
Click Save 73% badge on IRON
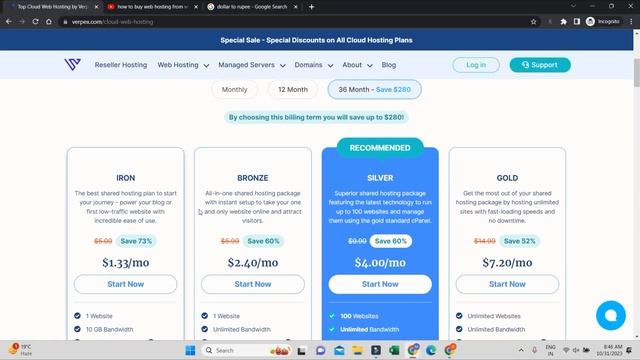[x=136, y=241]
